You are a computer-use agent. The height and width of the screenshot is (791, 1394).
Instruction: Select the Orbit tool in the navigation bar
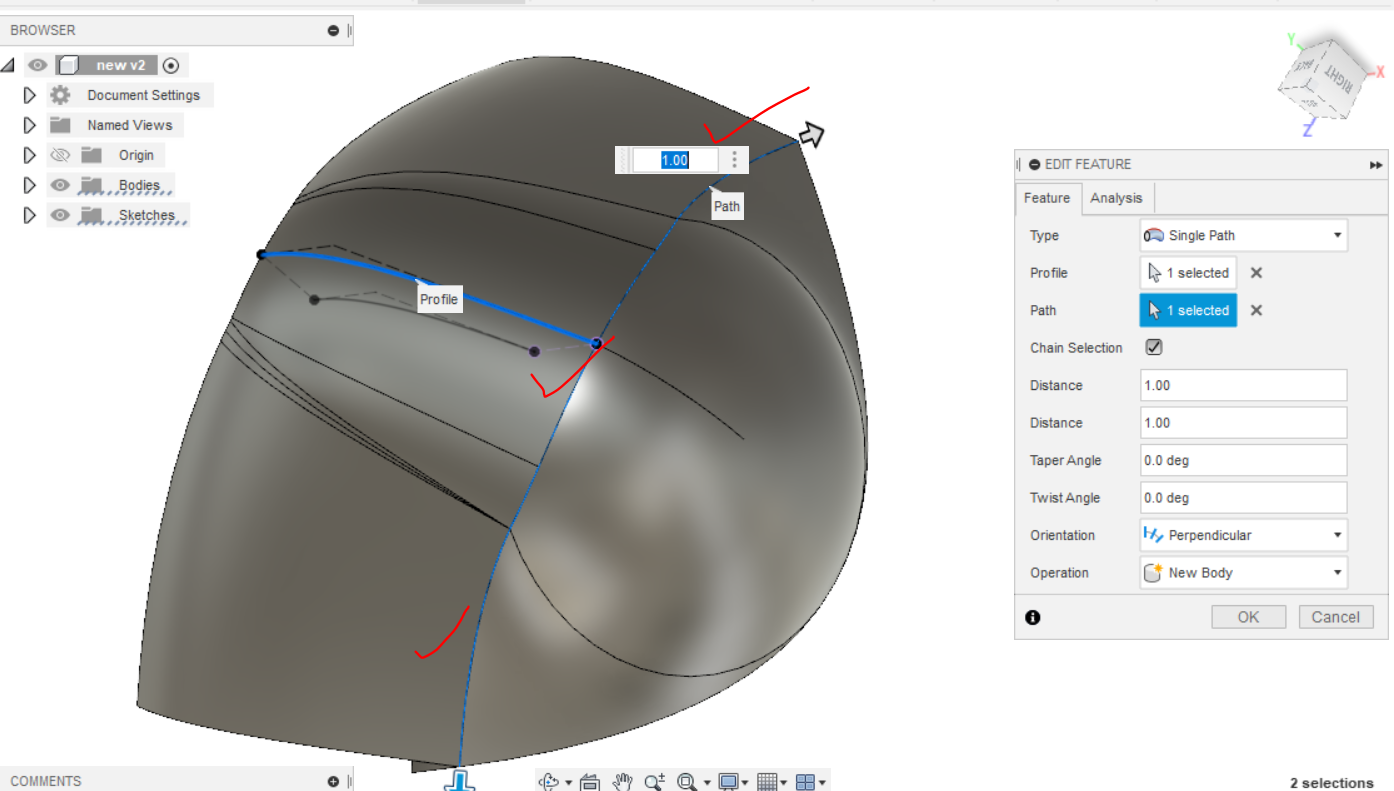pyautogui.click(x=549, y=782)
